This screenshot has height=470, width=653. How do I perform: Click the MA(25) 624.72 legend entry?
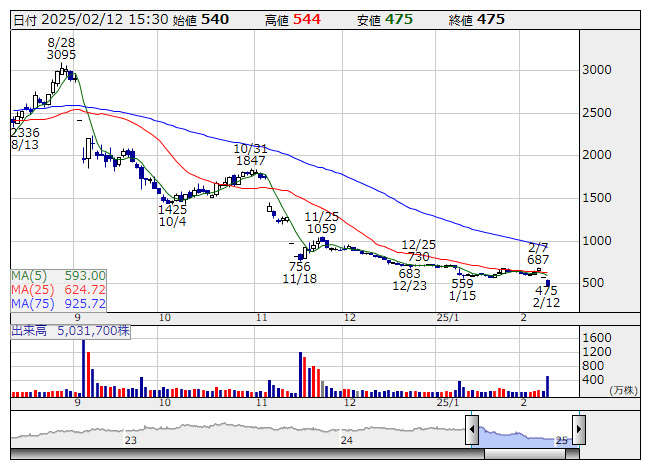pos(58,289)
